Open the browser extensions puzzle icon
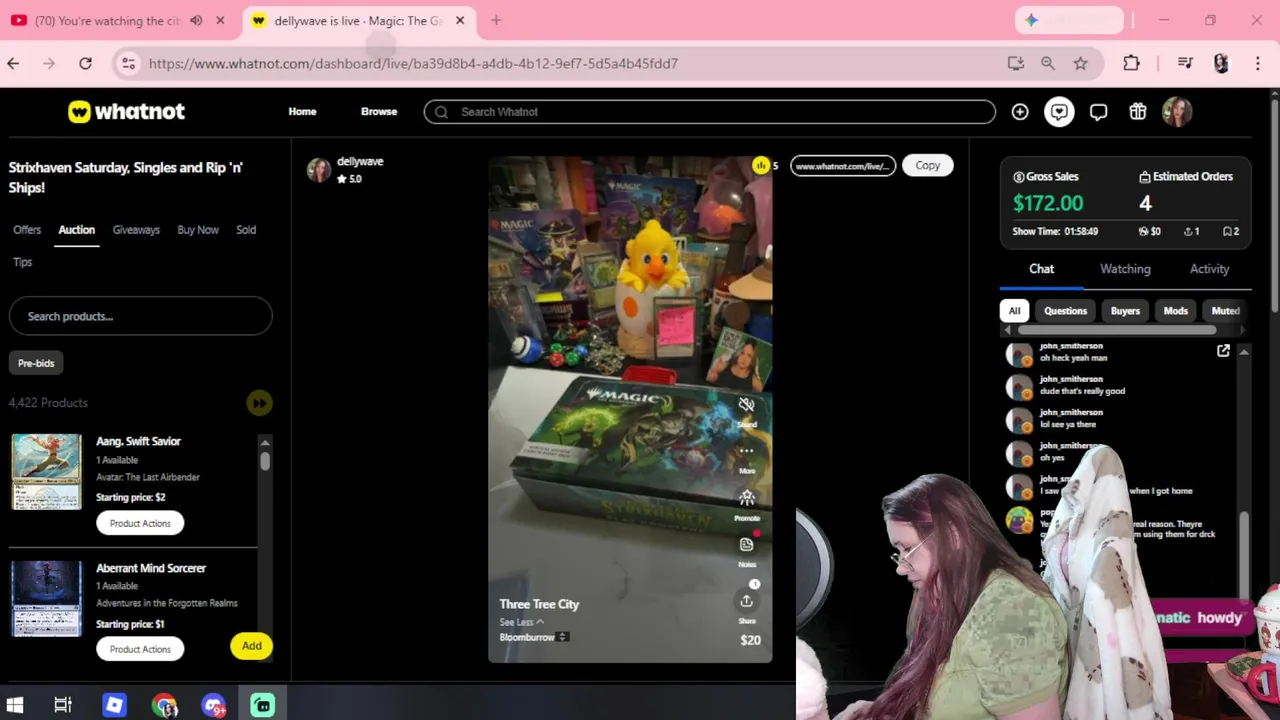Viewport: 1280px width, 720px height. pos(1131,63)
